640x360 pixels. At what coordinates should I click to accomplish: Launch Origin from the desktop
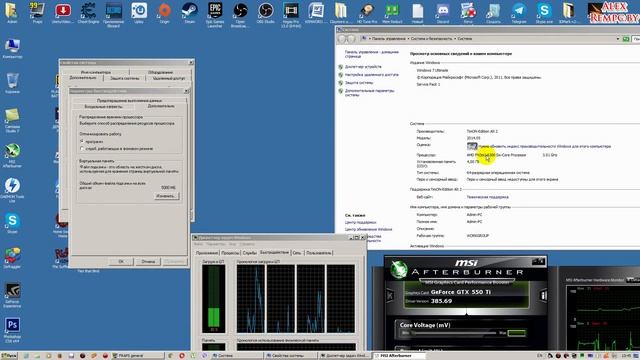[x=164, y=12]
